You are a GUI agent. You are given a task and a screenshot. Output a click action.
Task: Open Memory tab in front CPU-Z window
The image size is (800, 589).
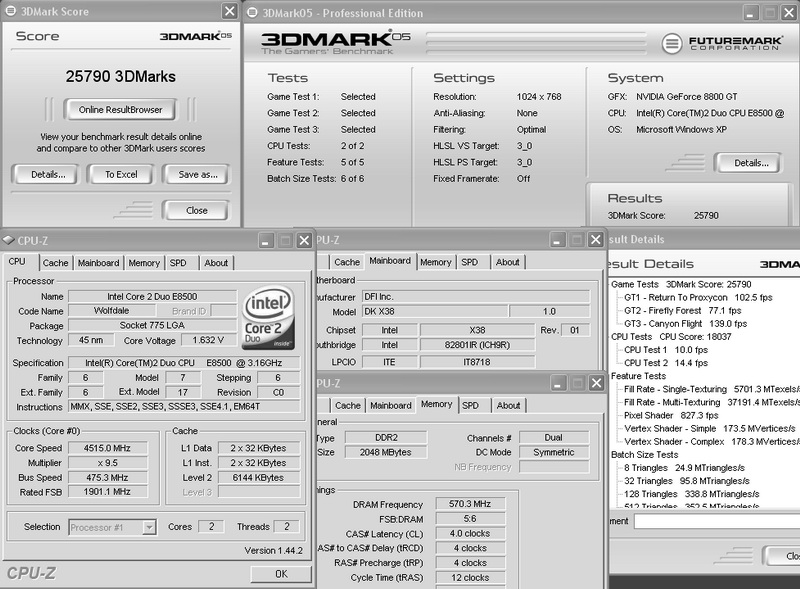click(144, 263)
